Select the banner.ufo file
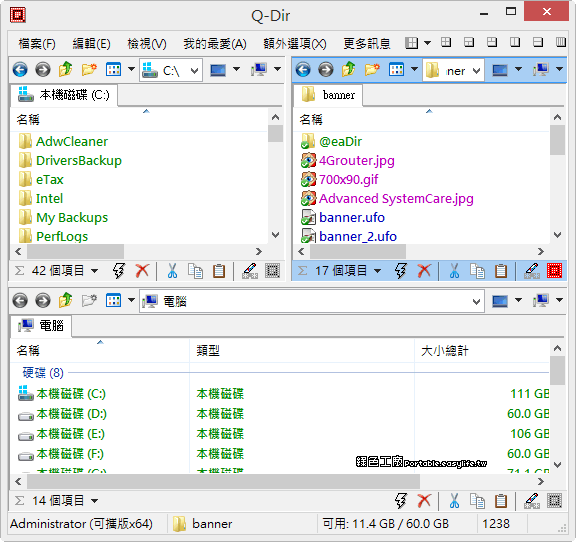576x542 pixels. [x=352, y=218]
